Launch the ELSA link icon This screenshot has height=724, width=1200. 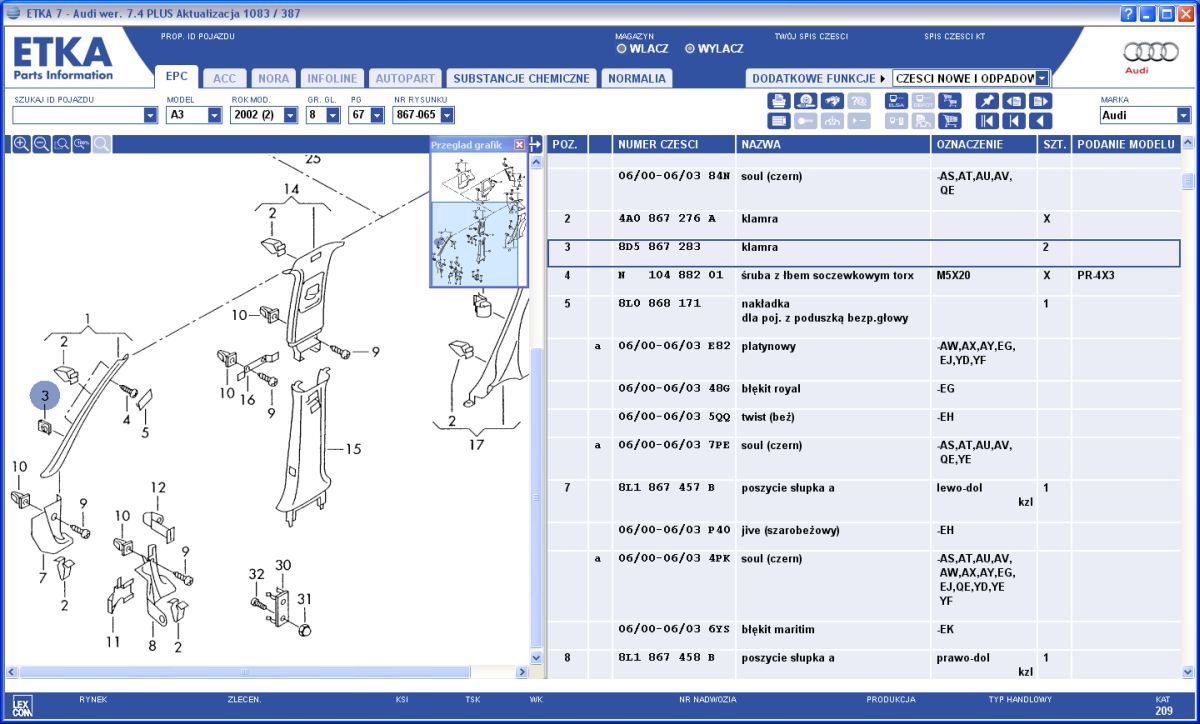[896, 101]
